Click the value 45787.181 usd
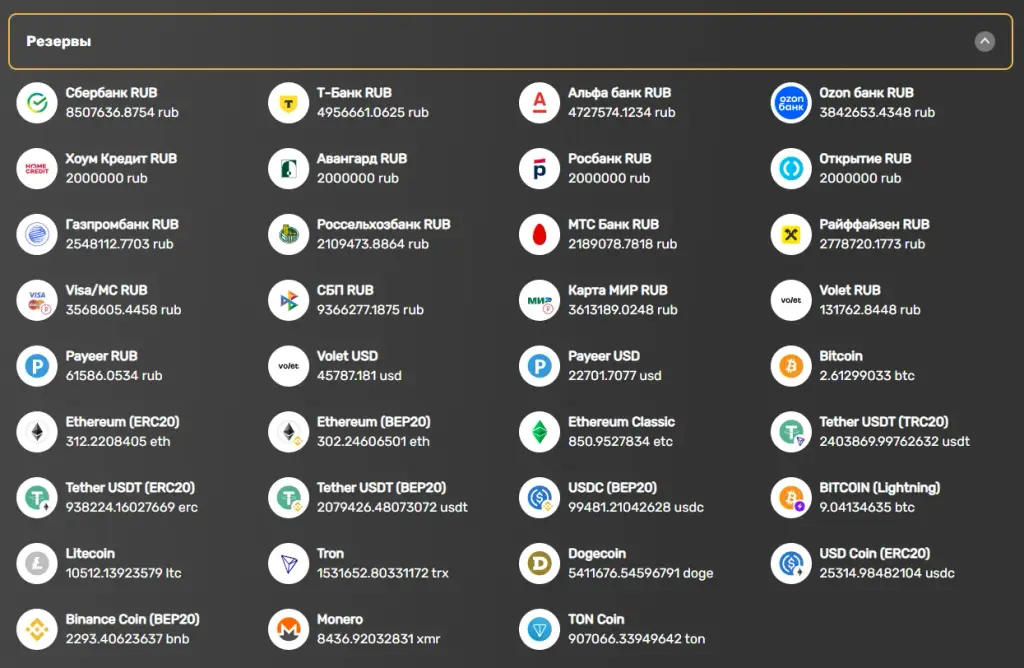The image size is (1024, 668). (x=359, y=375)
